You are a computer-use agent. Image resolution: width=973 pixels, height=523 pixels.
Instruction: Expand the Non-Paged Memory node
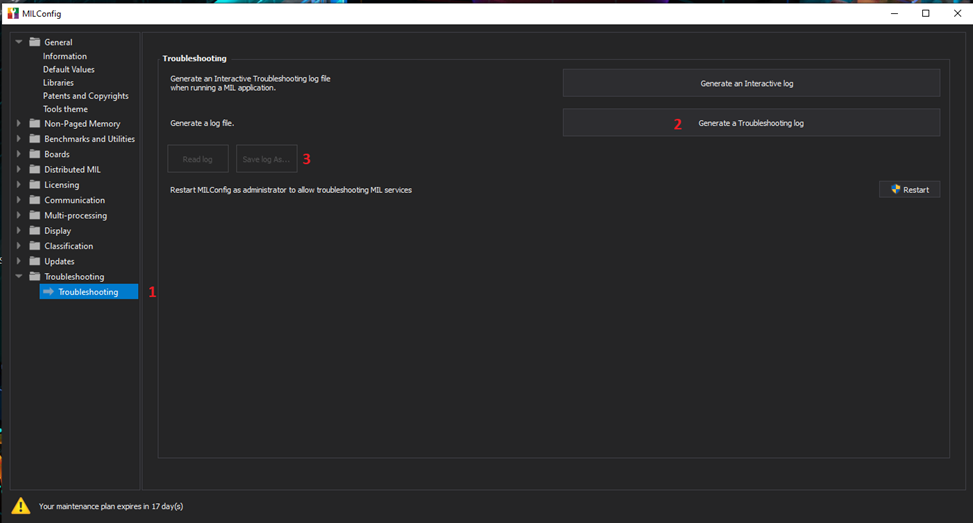pos(19,123)
